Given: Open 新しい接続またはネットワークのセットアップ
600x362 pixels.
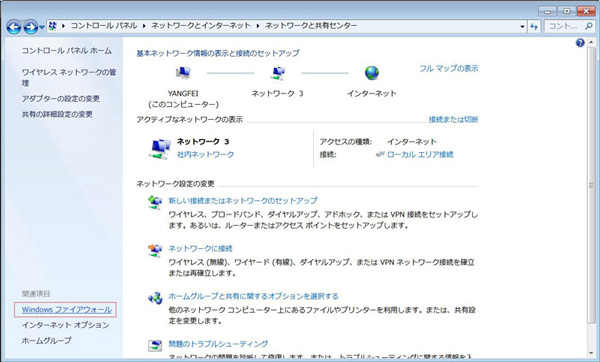Looking at the screenshot, I should coord(243,201).
